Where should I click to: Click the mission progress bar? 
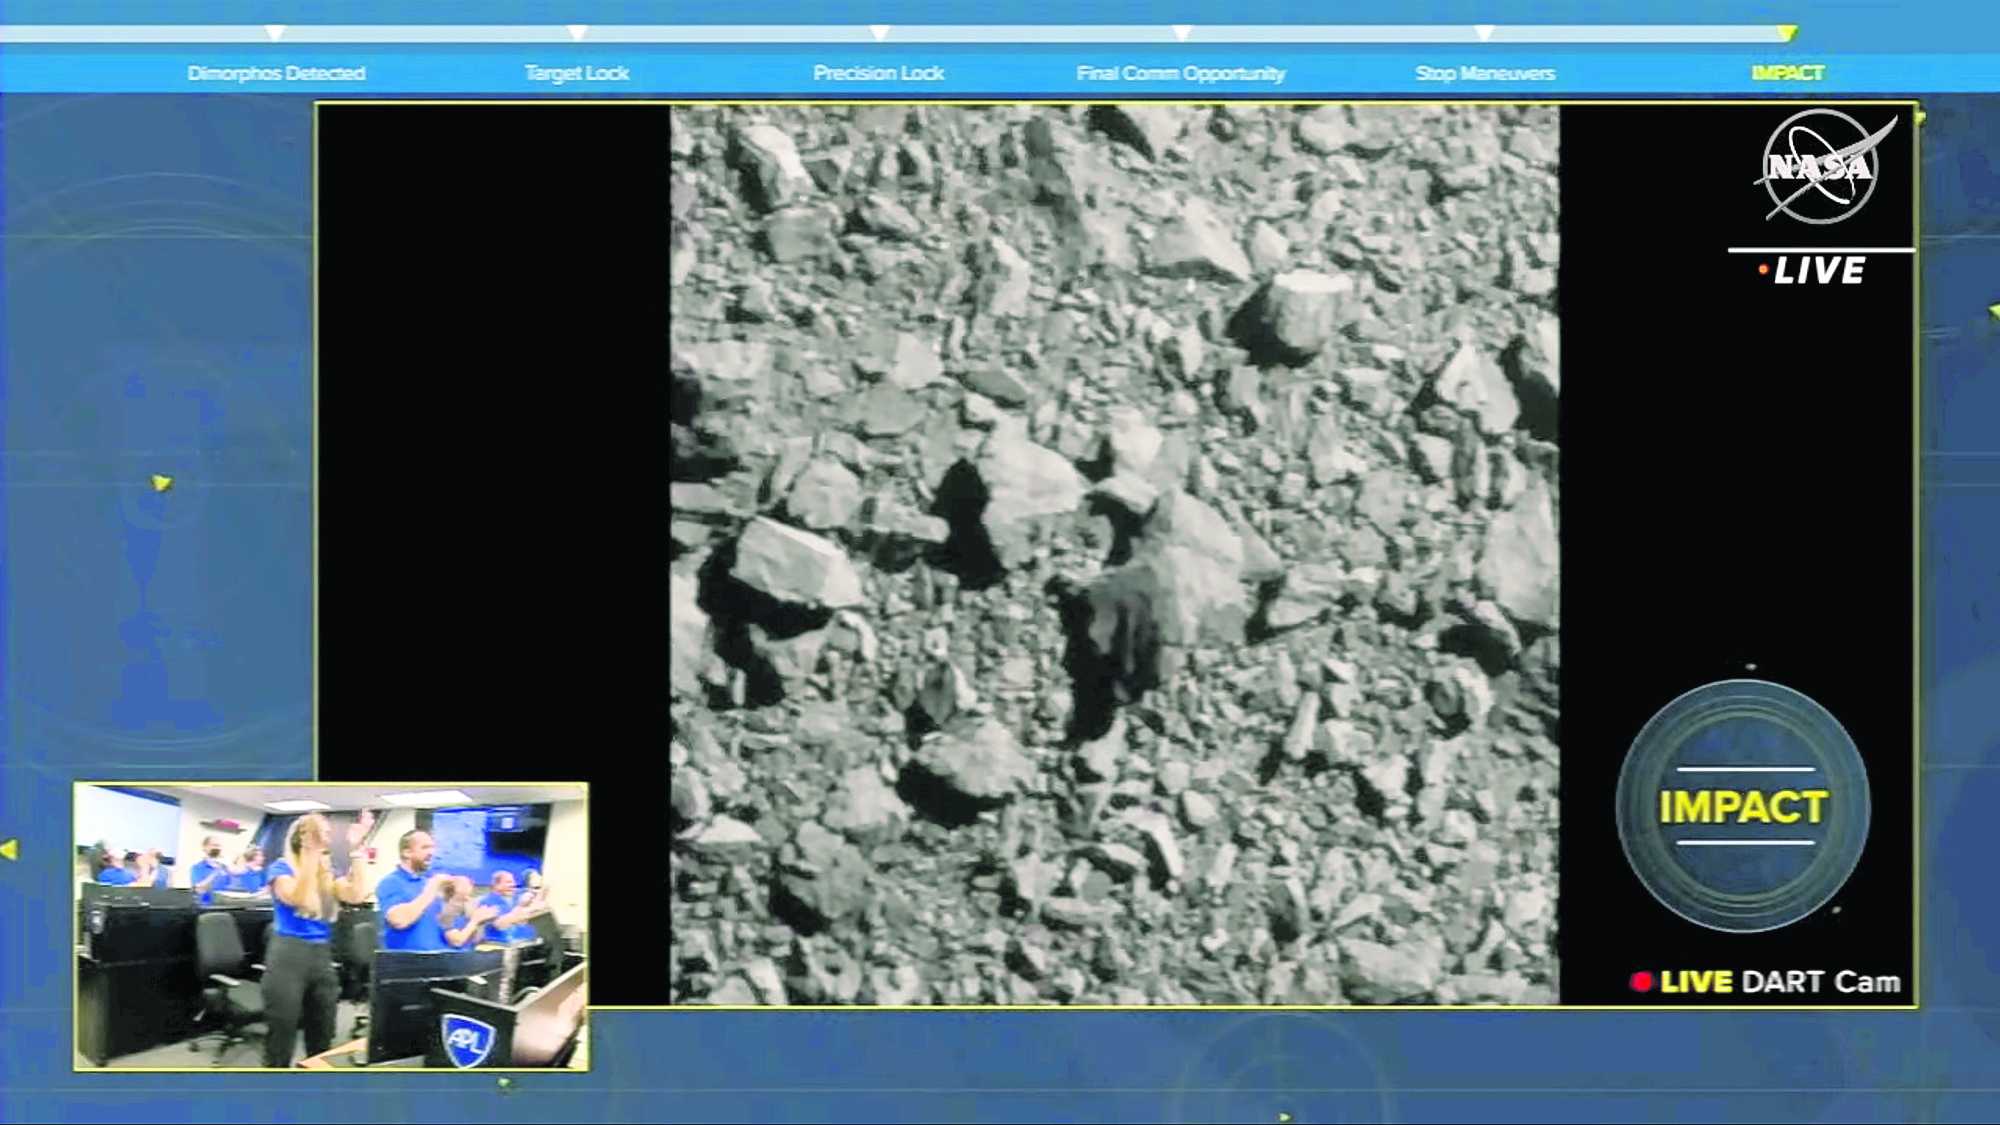coord(897,33)
